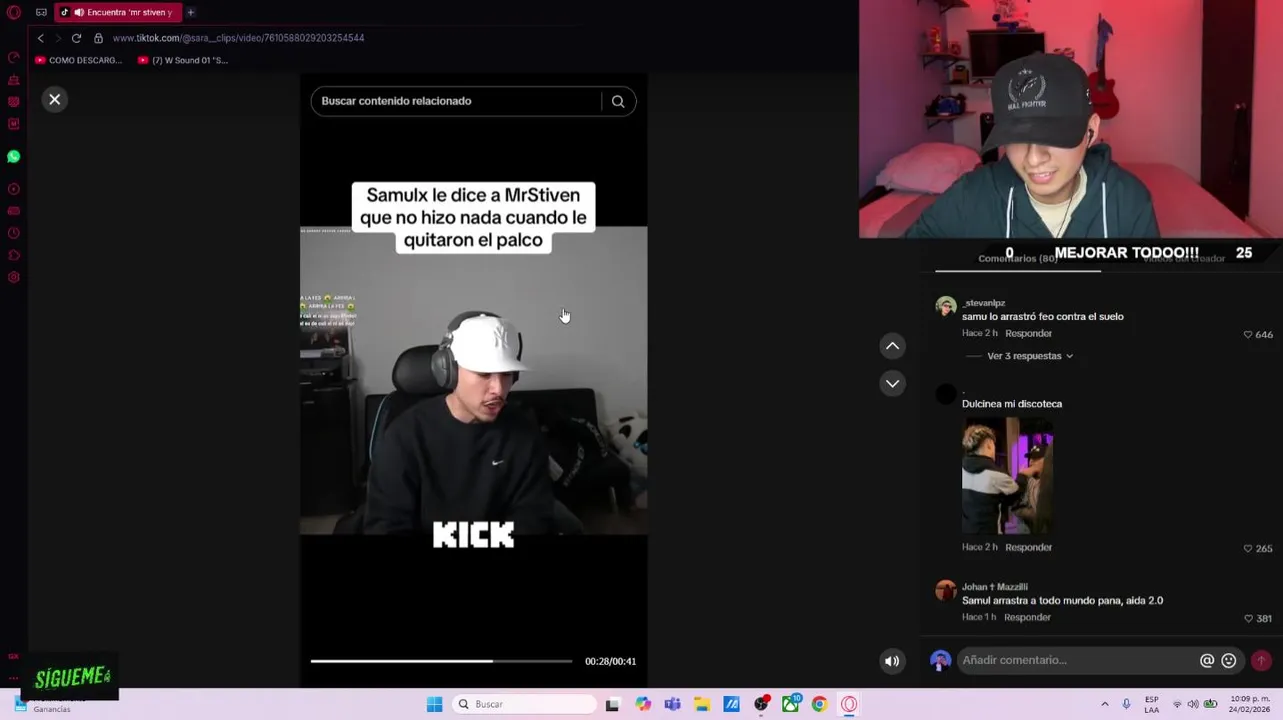Screen dimensions: 1283x720
Task: Open OBS Studio from the taskbar
Action: click(761, 704)
